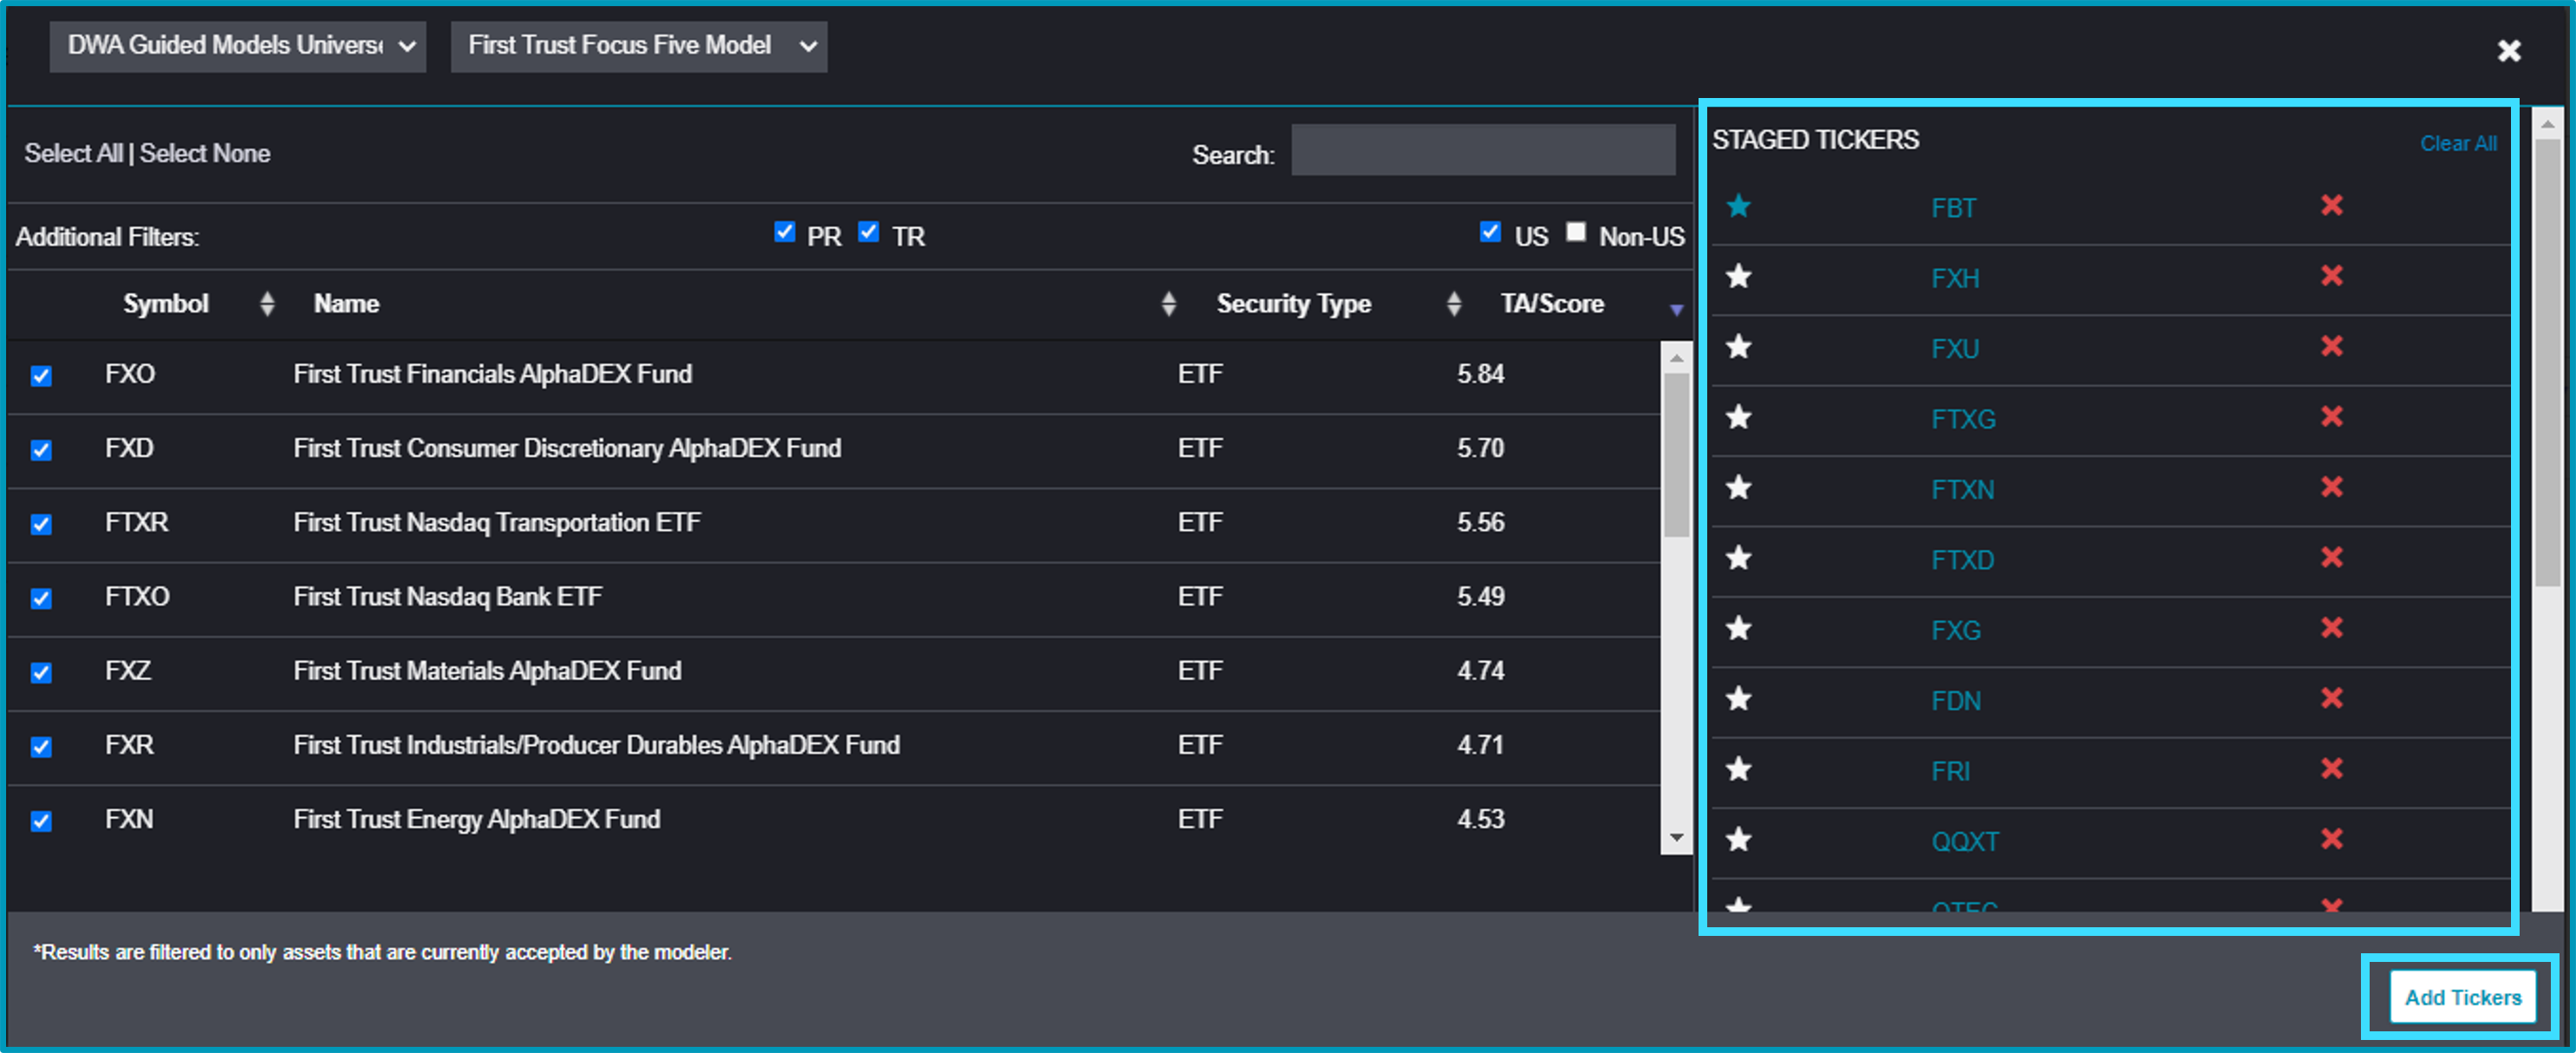Remove FXU from staged tickers
2576x1053 pixels.
tap(2332, 346)
